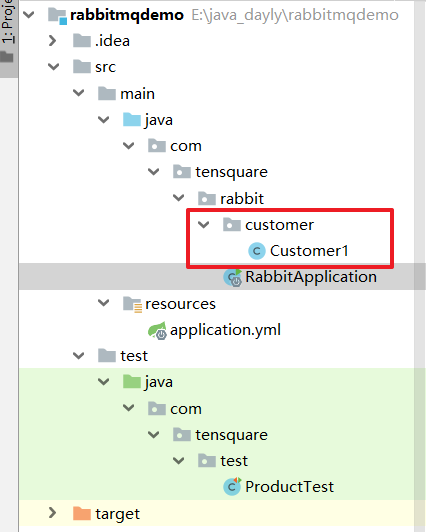Select the RabbitApplication class name
Screen dimensions: 426x532
click(x=311, y=277)
